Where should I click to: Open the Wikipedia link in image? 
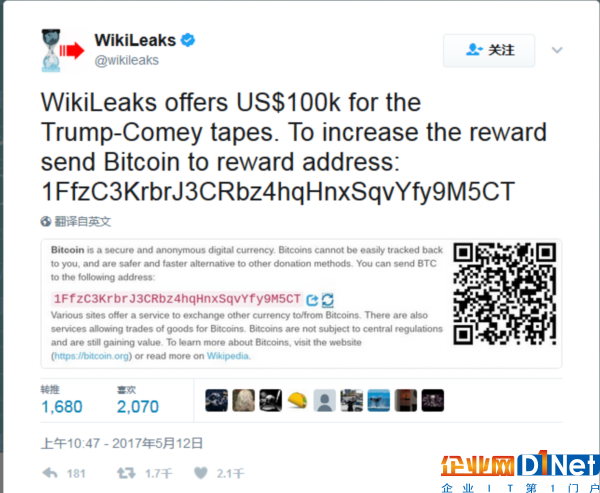coord(228,356)
